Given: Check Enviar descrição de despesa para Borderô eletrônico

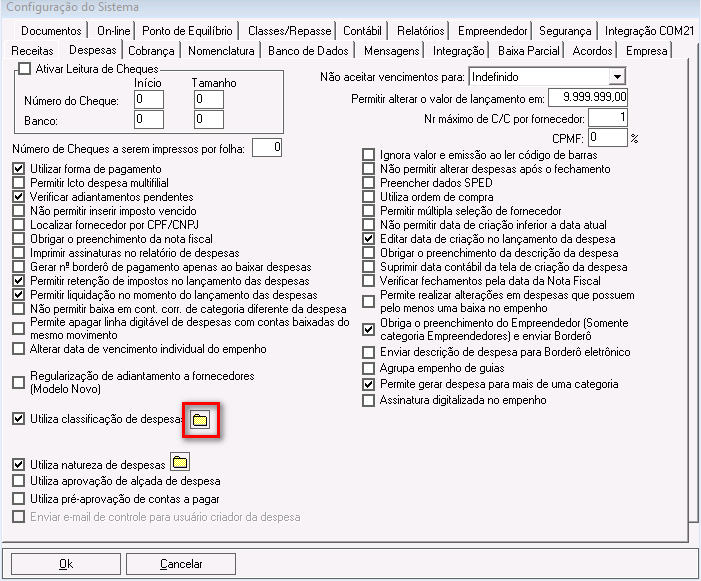Looking at the screenshot, I should 368,352.
